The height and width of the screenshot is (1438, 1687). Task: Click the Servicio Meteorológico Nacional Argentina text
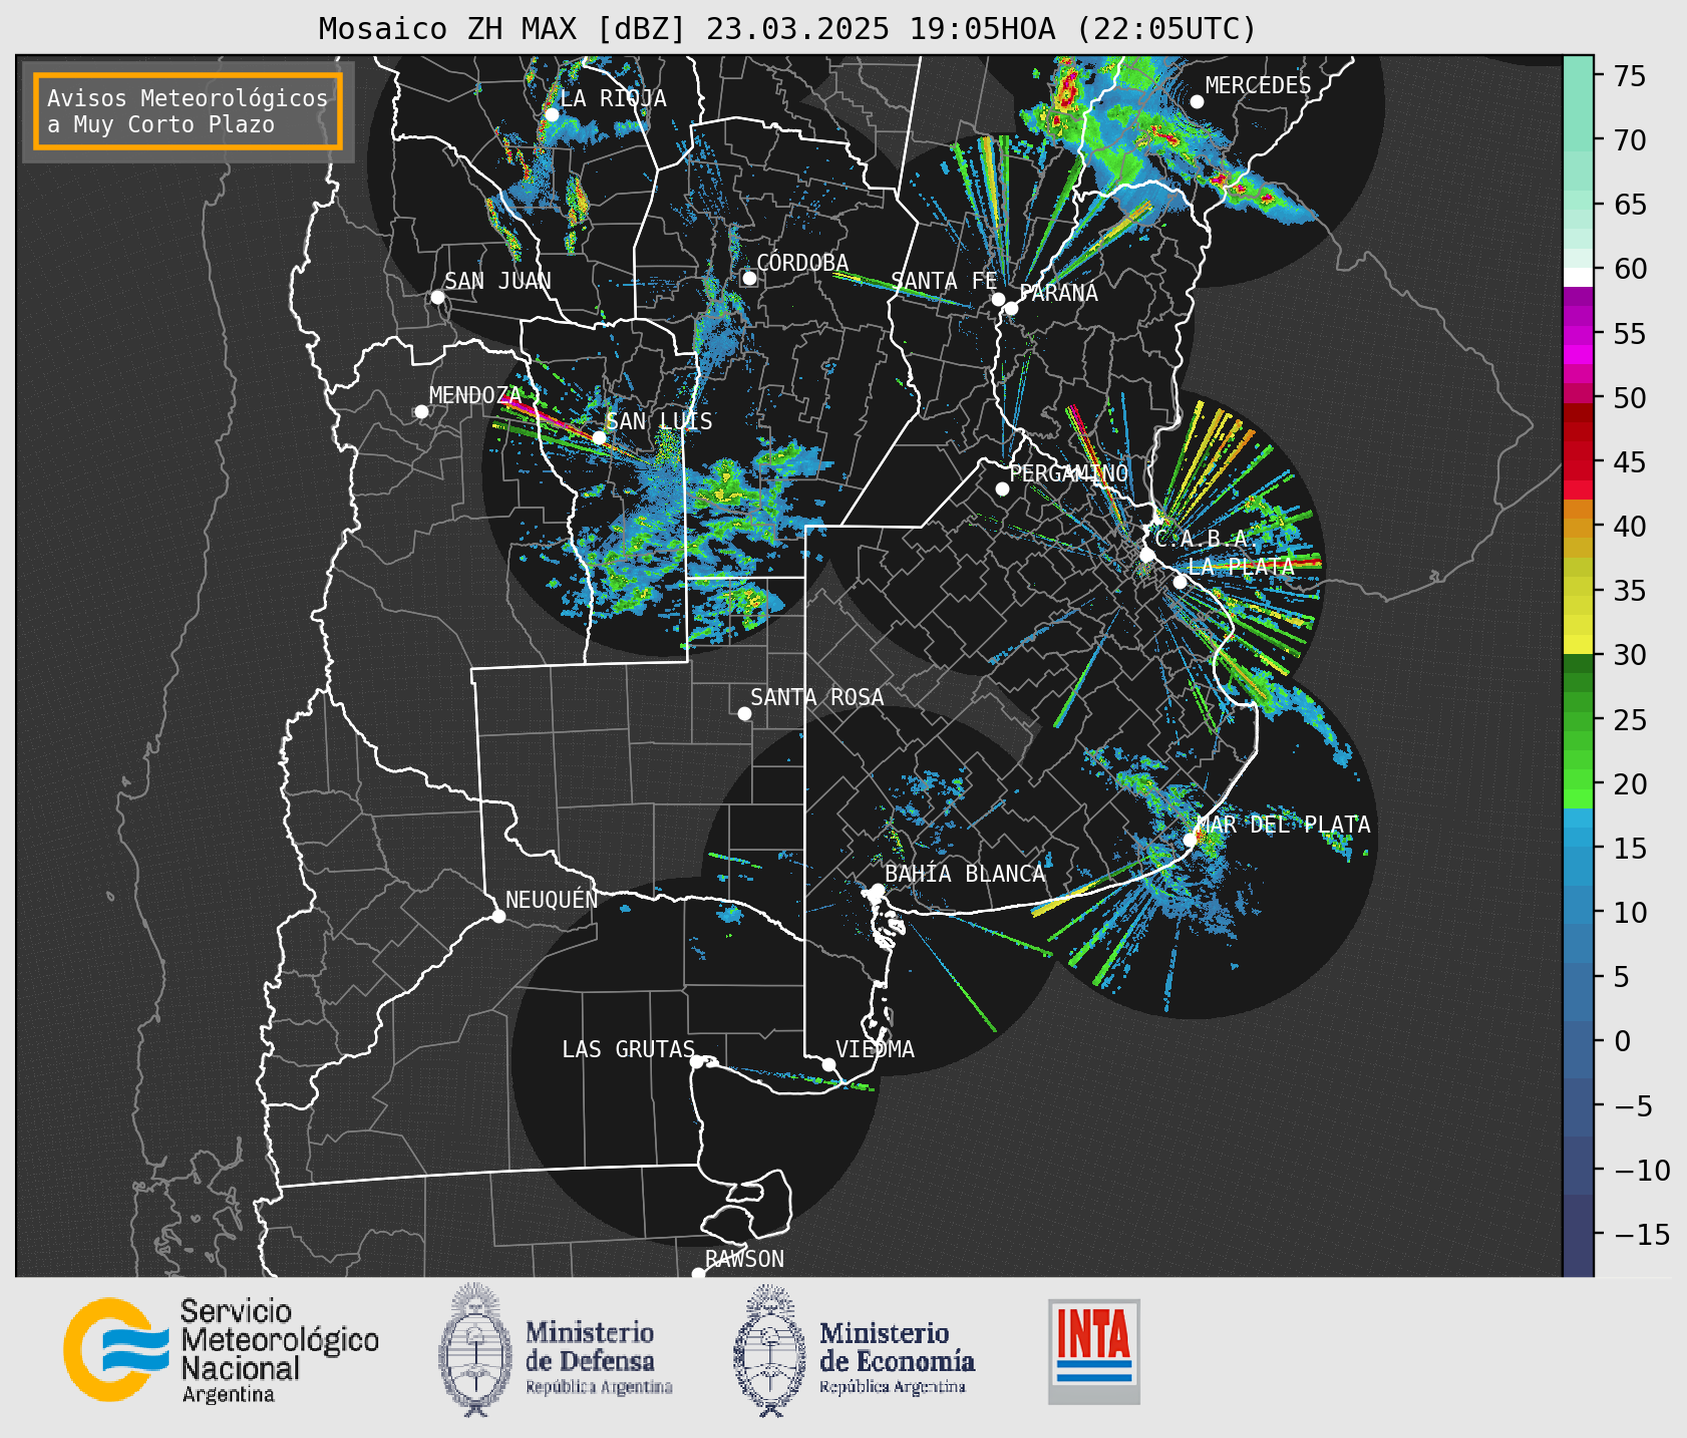279,1350
